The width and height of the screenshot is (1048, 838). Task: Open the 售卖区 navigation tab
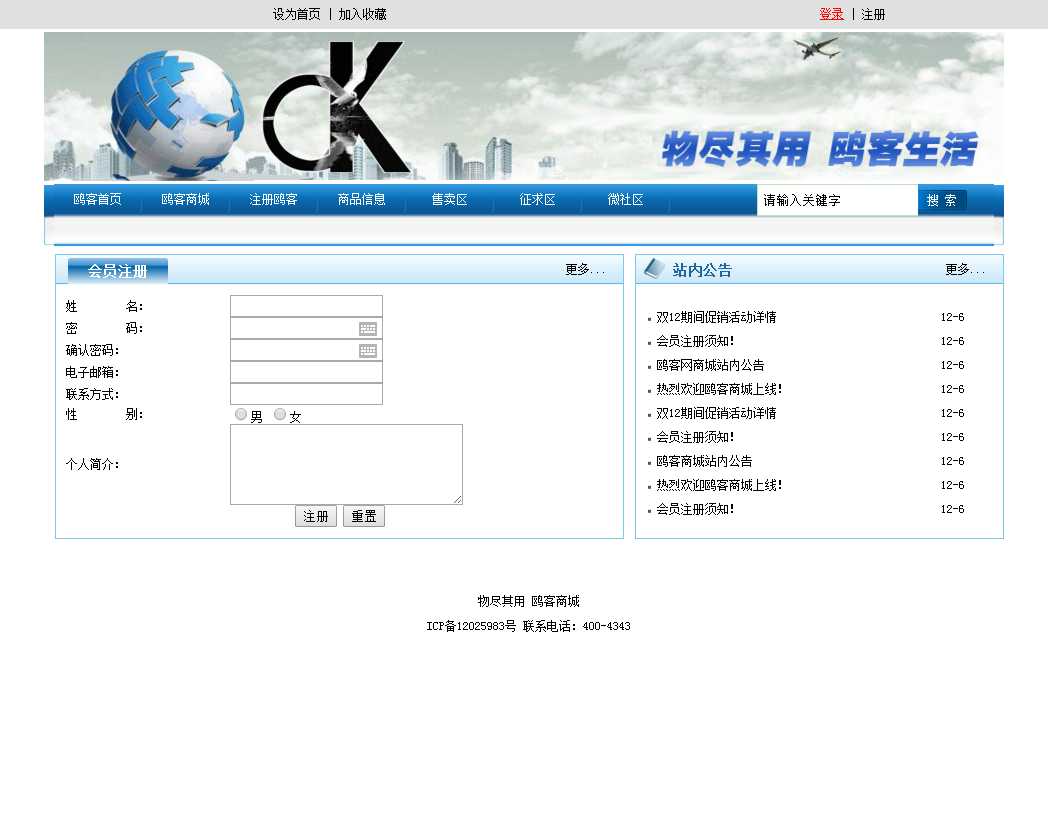pos(449,200)
